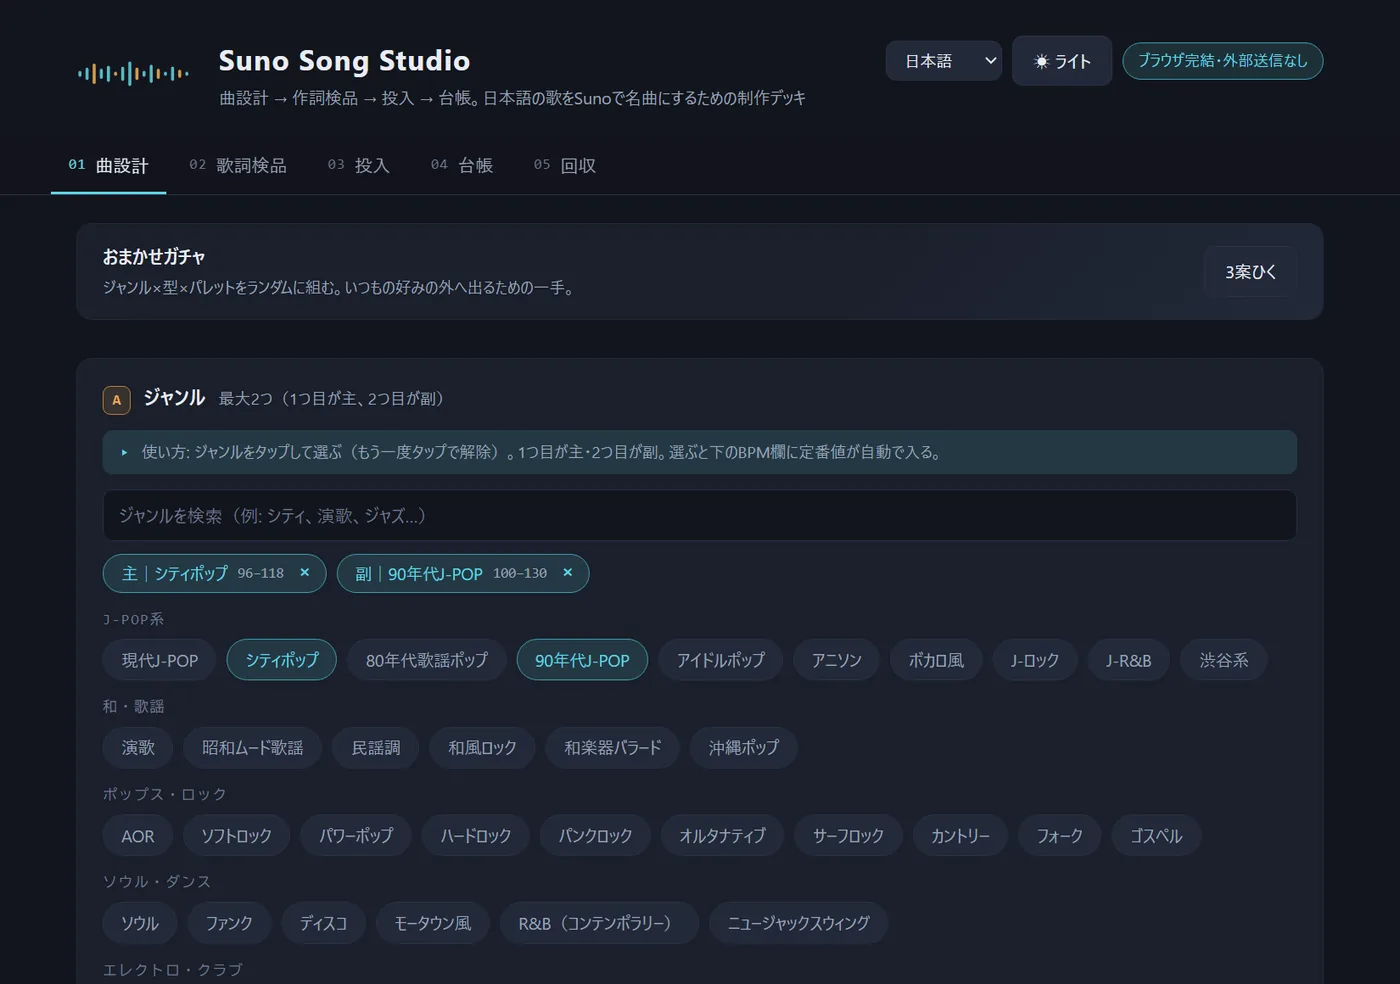Open the 04 台帳 tab
Screen dimensions: 1400x984
pyautogui.click(x=462, y=165)
